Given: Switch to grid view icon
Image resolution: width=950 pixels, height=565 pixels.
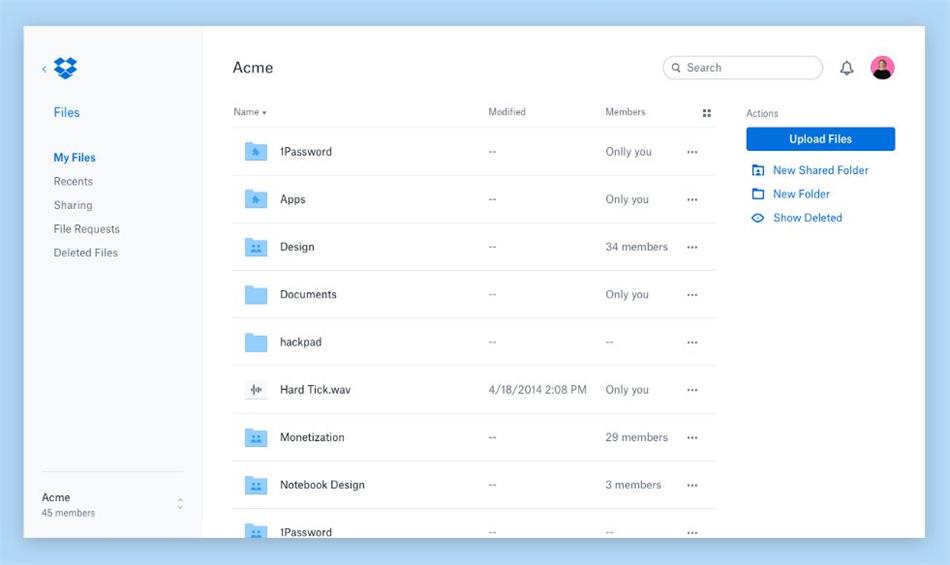Looking at the screenshot, I should tap(707, 113).
